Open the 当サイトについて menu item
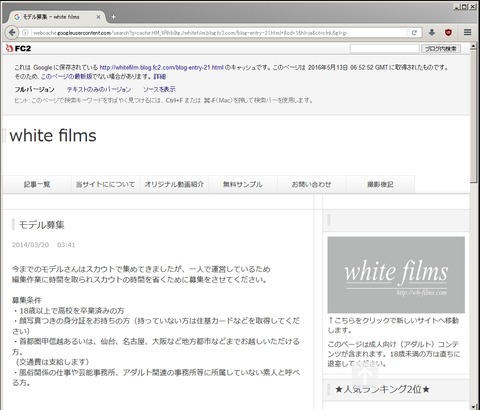480x410 pixels. (x=105, y=184)
